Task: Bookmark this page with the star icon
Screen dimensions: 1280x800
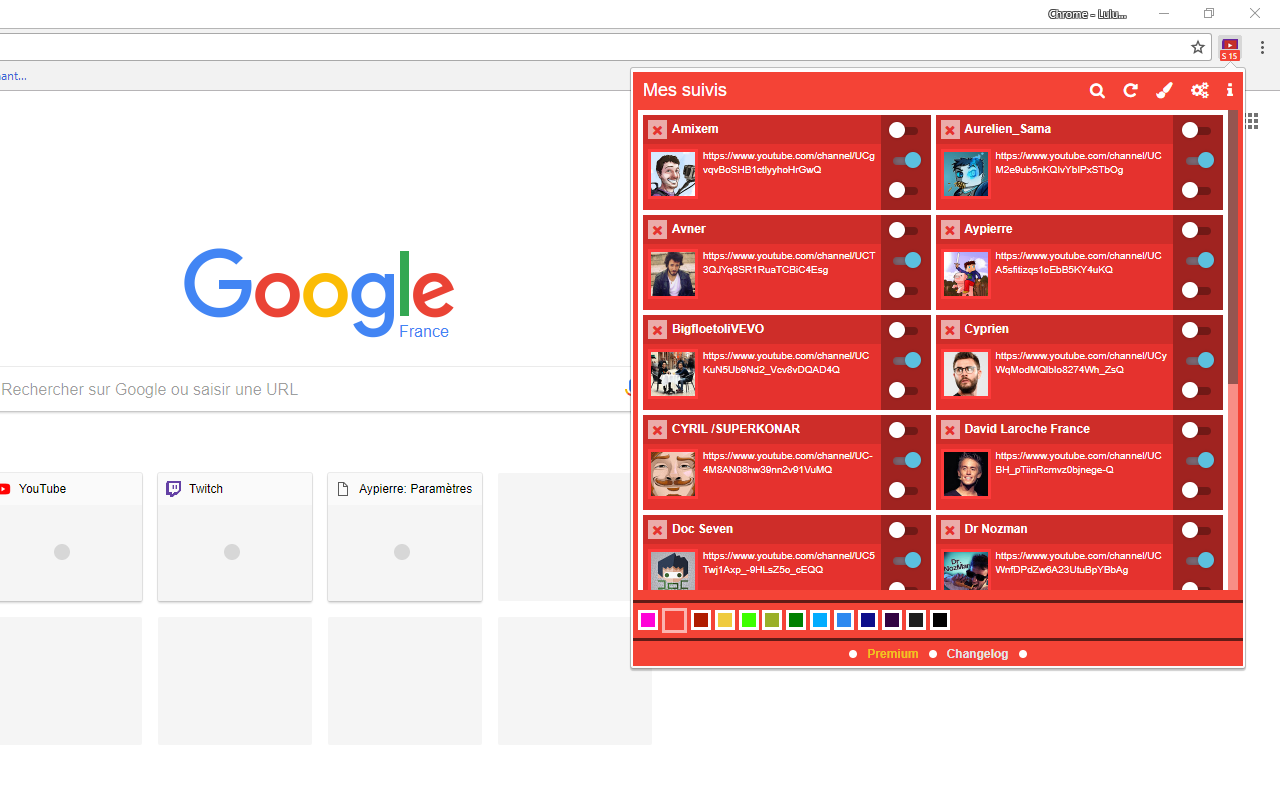Action: (1198, 47)
